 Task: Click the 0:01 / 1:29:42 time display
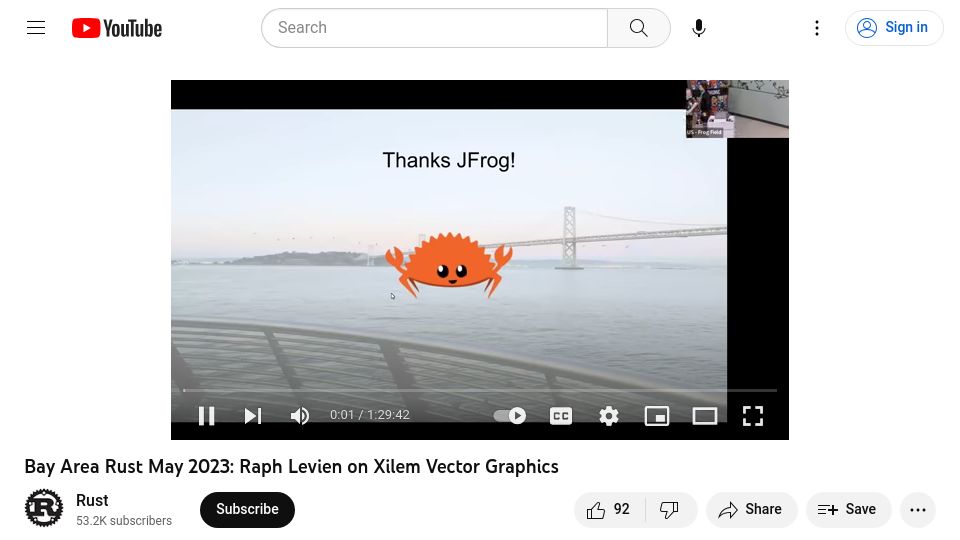tap(370, 415)
